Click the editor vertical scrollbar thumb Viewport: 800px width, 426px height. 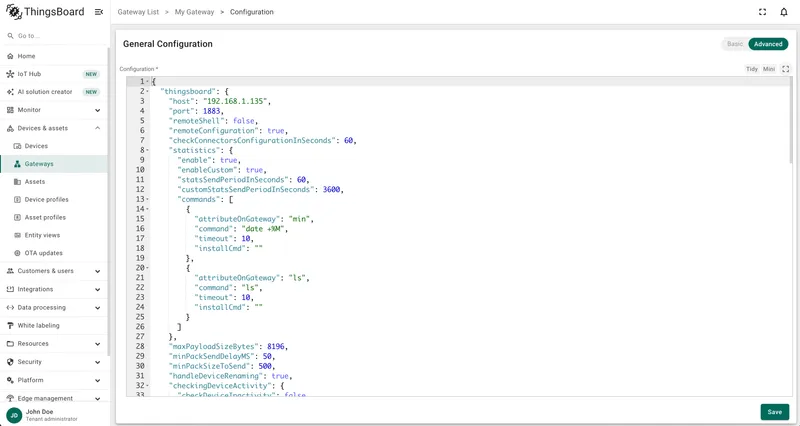(791, 120)
